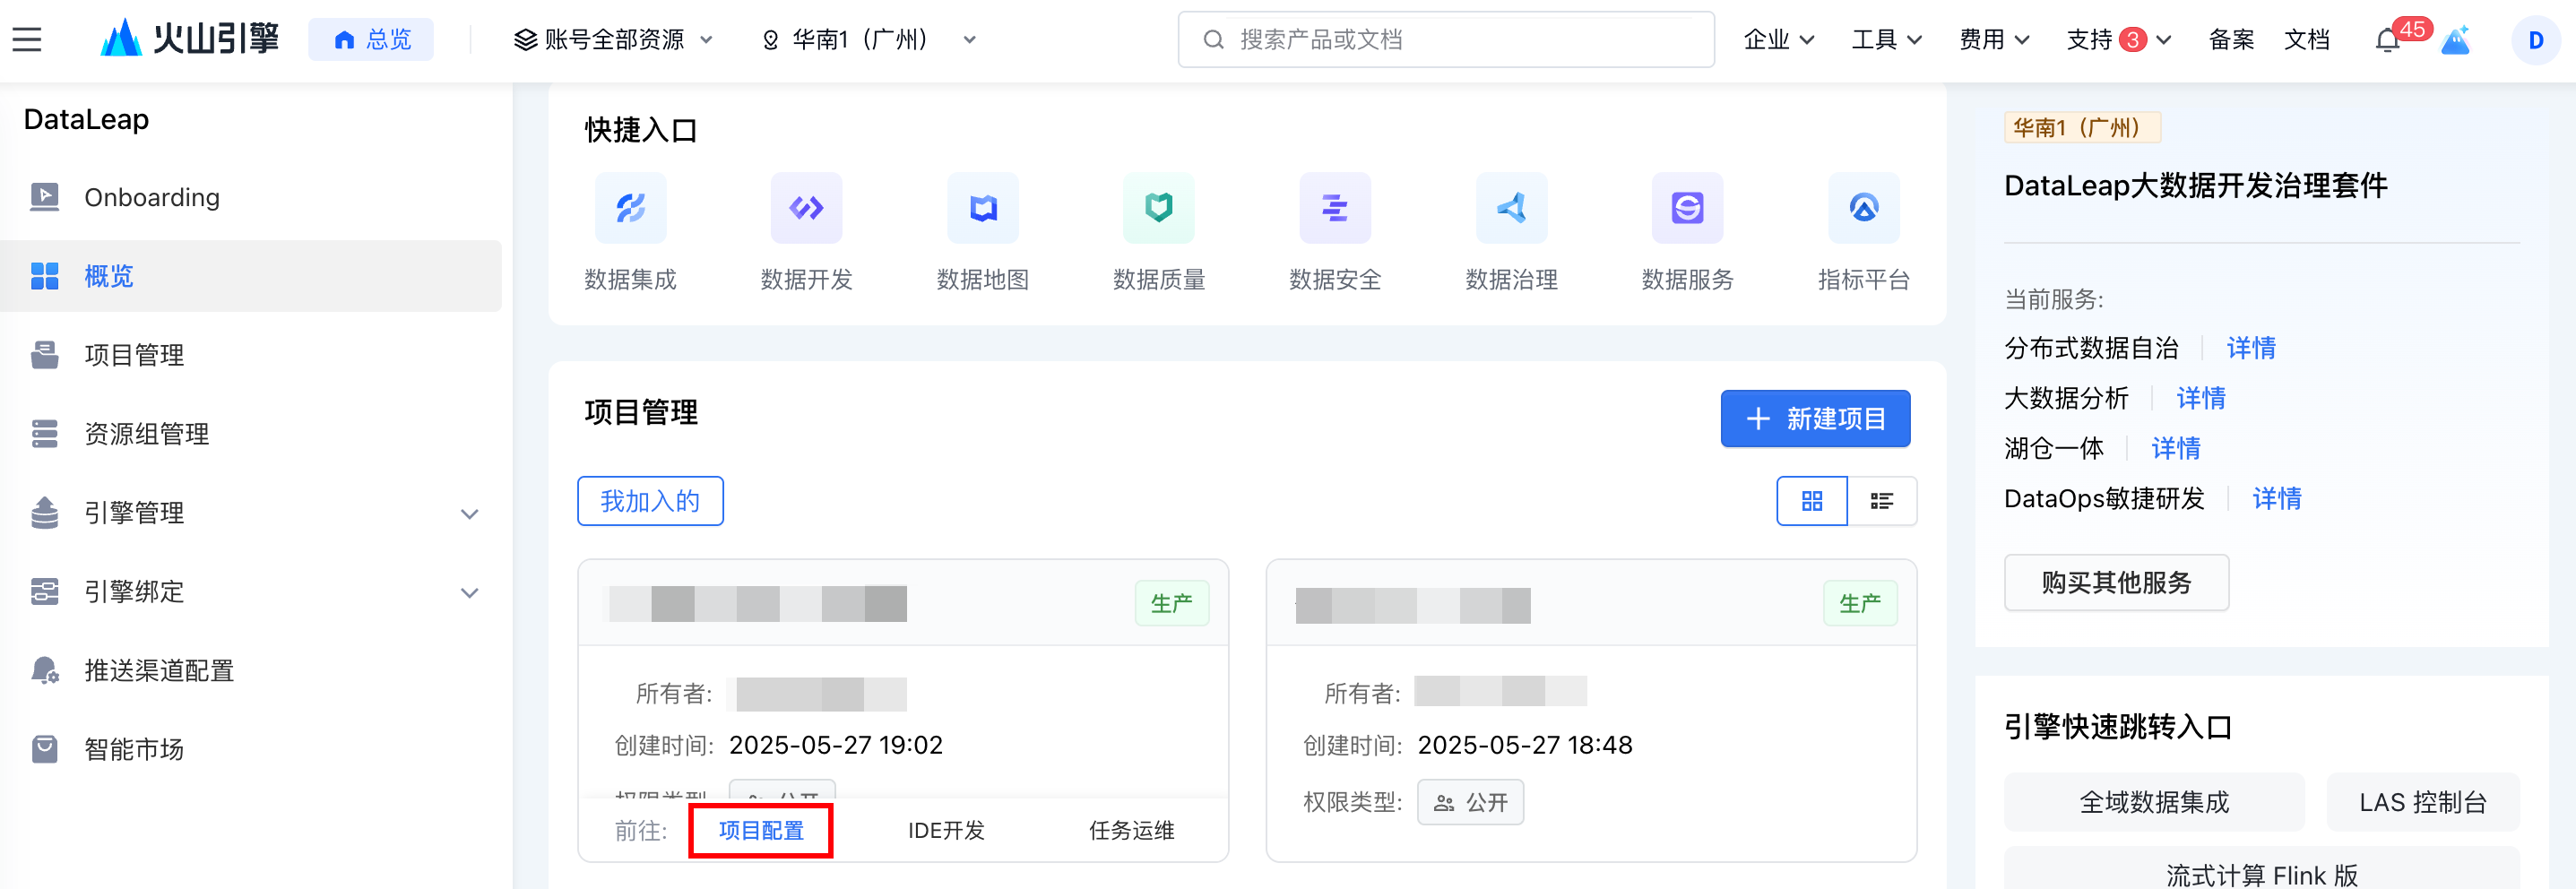
Task: Open 文档 in the top bar
Action: click(x=2307, y=40)
